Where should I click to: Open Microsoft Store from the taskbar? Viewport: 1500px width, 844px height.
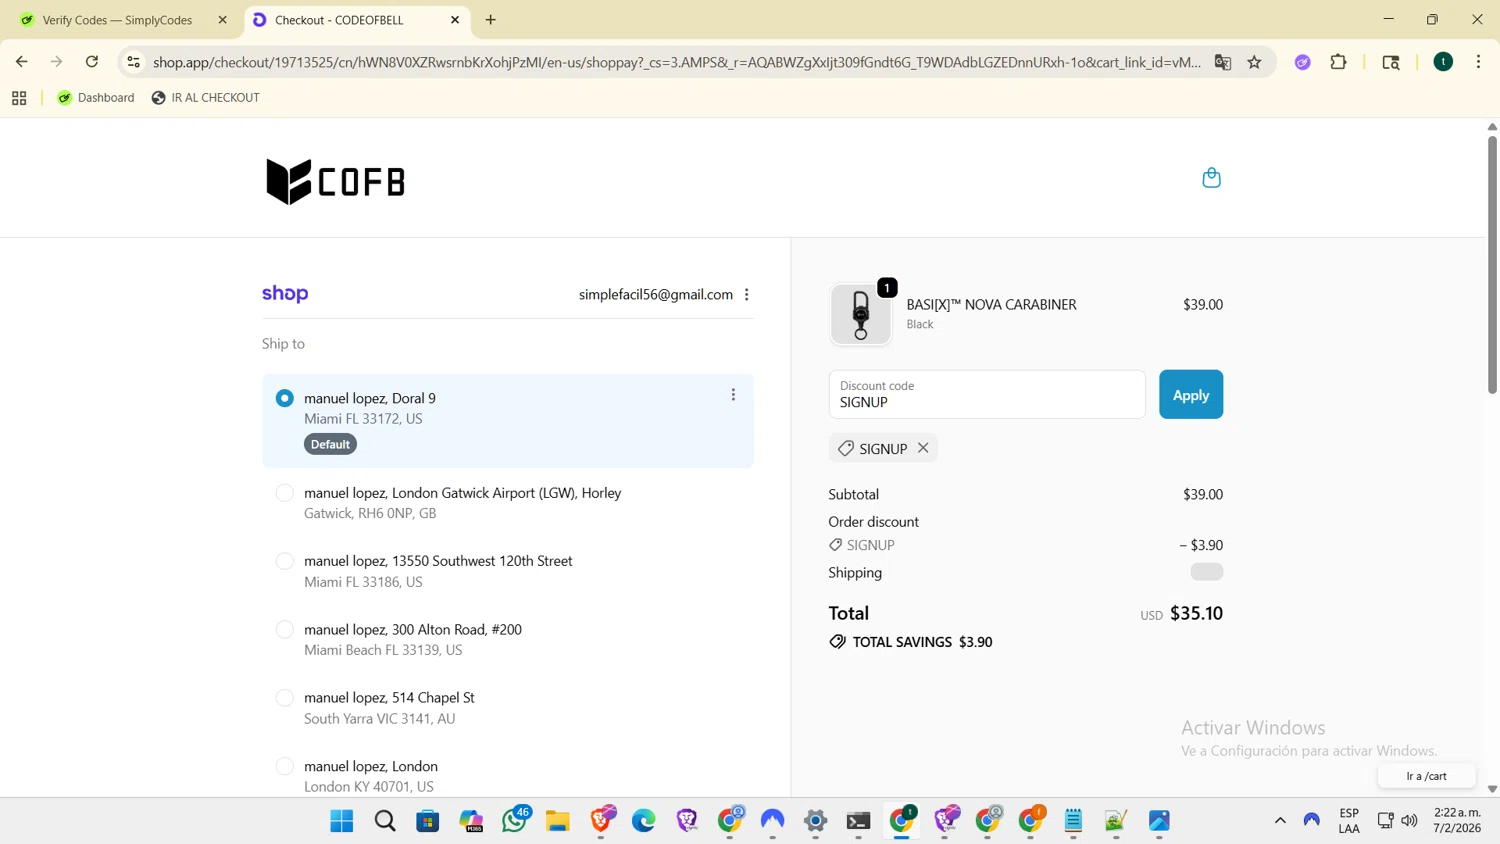[x=428, y=821]
